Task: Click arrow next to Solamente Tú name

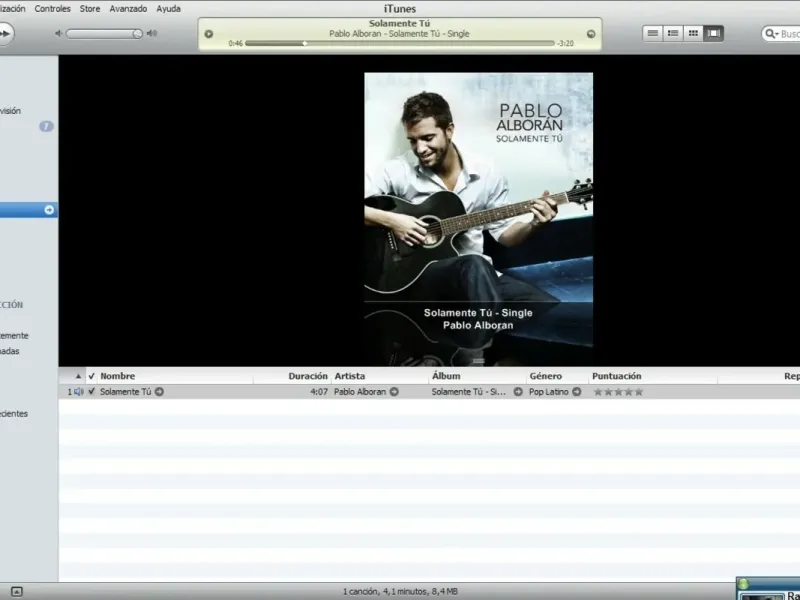Action: click(159, 392)
